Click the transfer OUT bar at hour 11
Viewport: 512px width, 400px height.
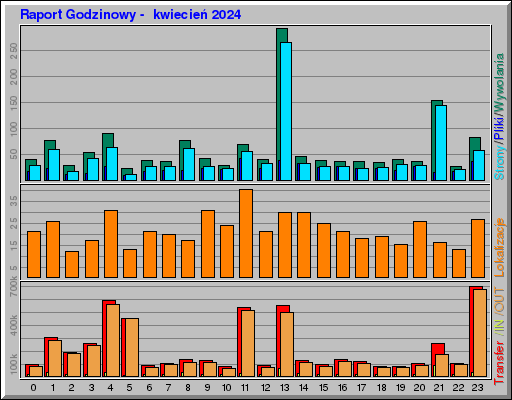click(x=248, y=344)
